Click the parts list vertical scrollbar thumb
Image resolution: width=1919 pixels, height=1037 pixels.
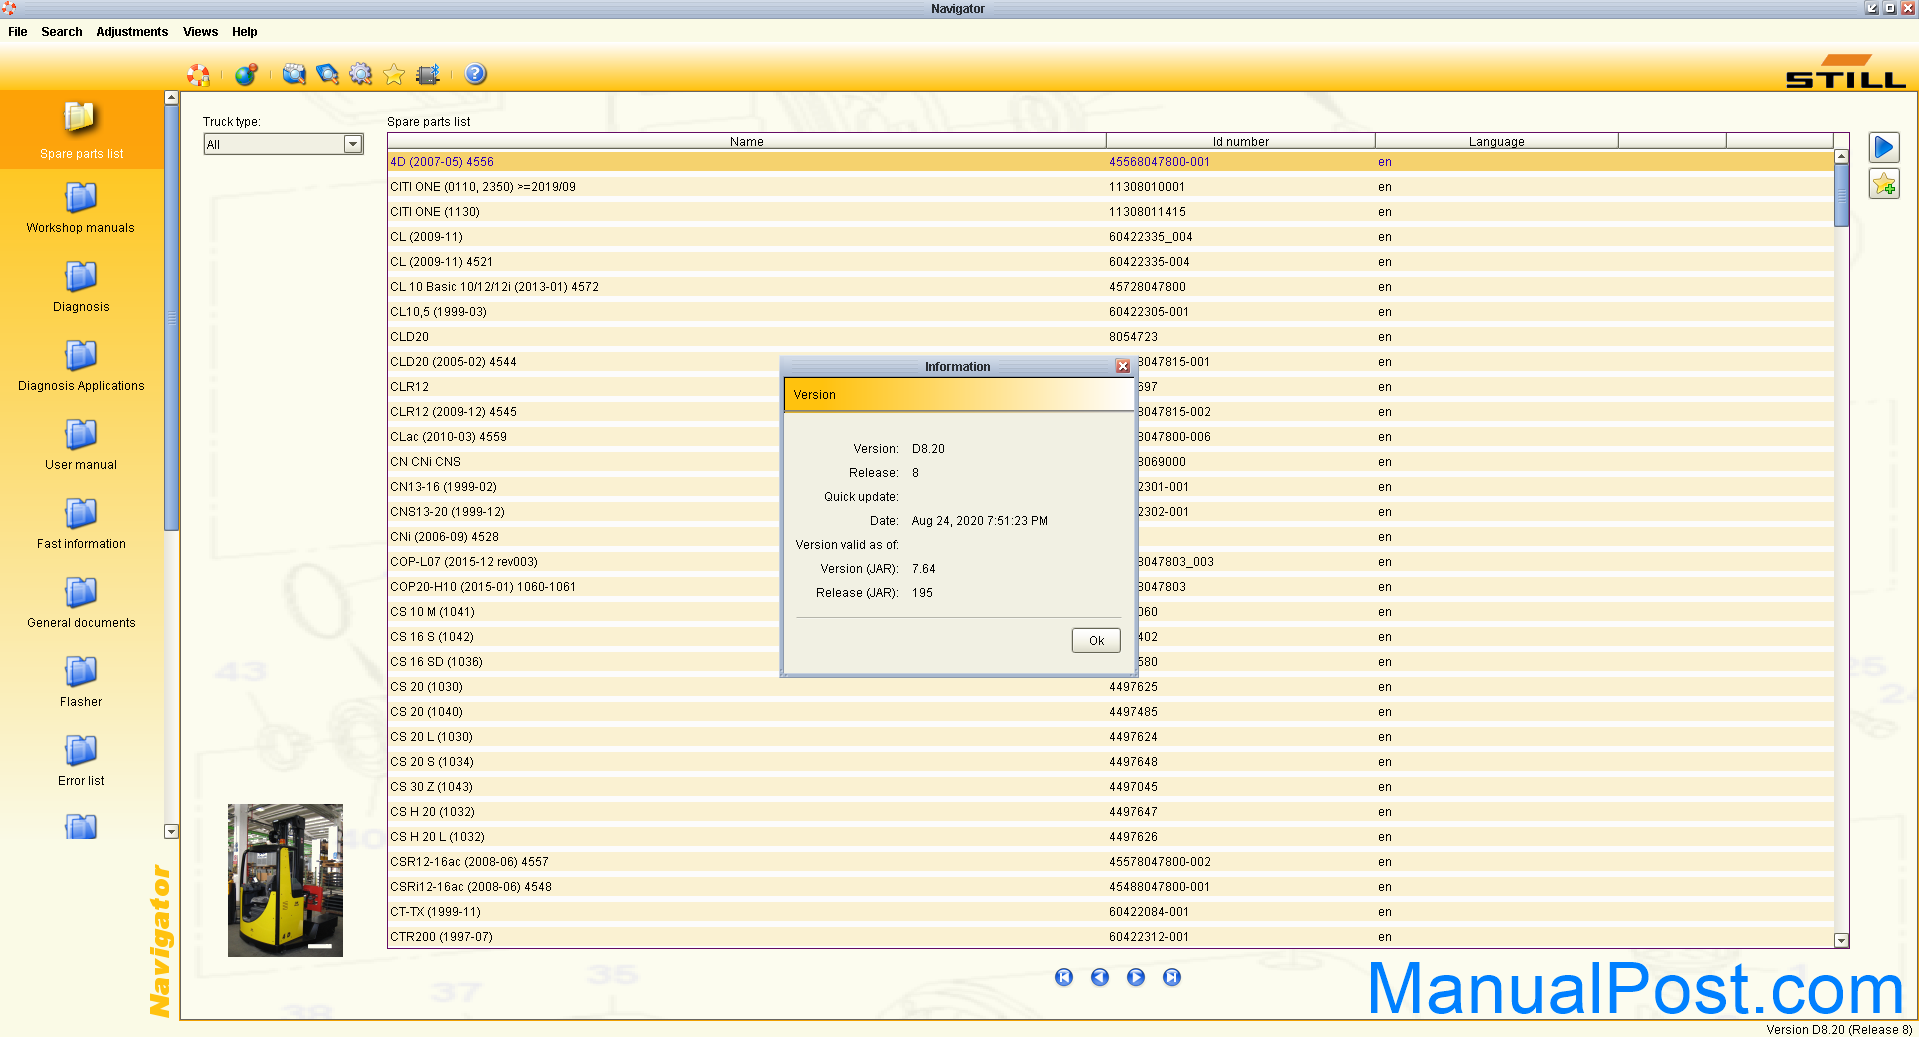(x=1841, y=196)
